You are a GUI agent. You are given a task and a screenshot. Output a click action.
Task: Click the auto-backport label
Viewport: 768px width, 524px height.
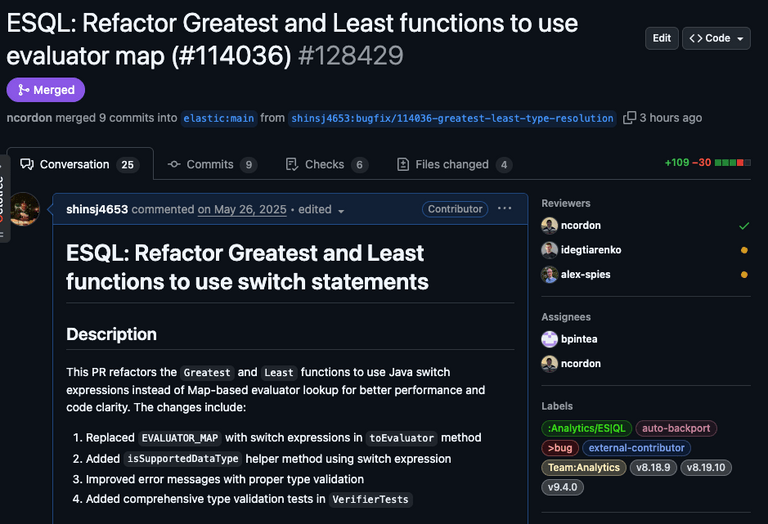coord(676,428)
